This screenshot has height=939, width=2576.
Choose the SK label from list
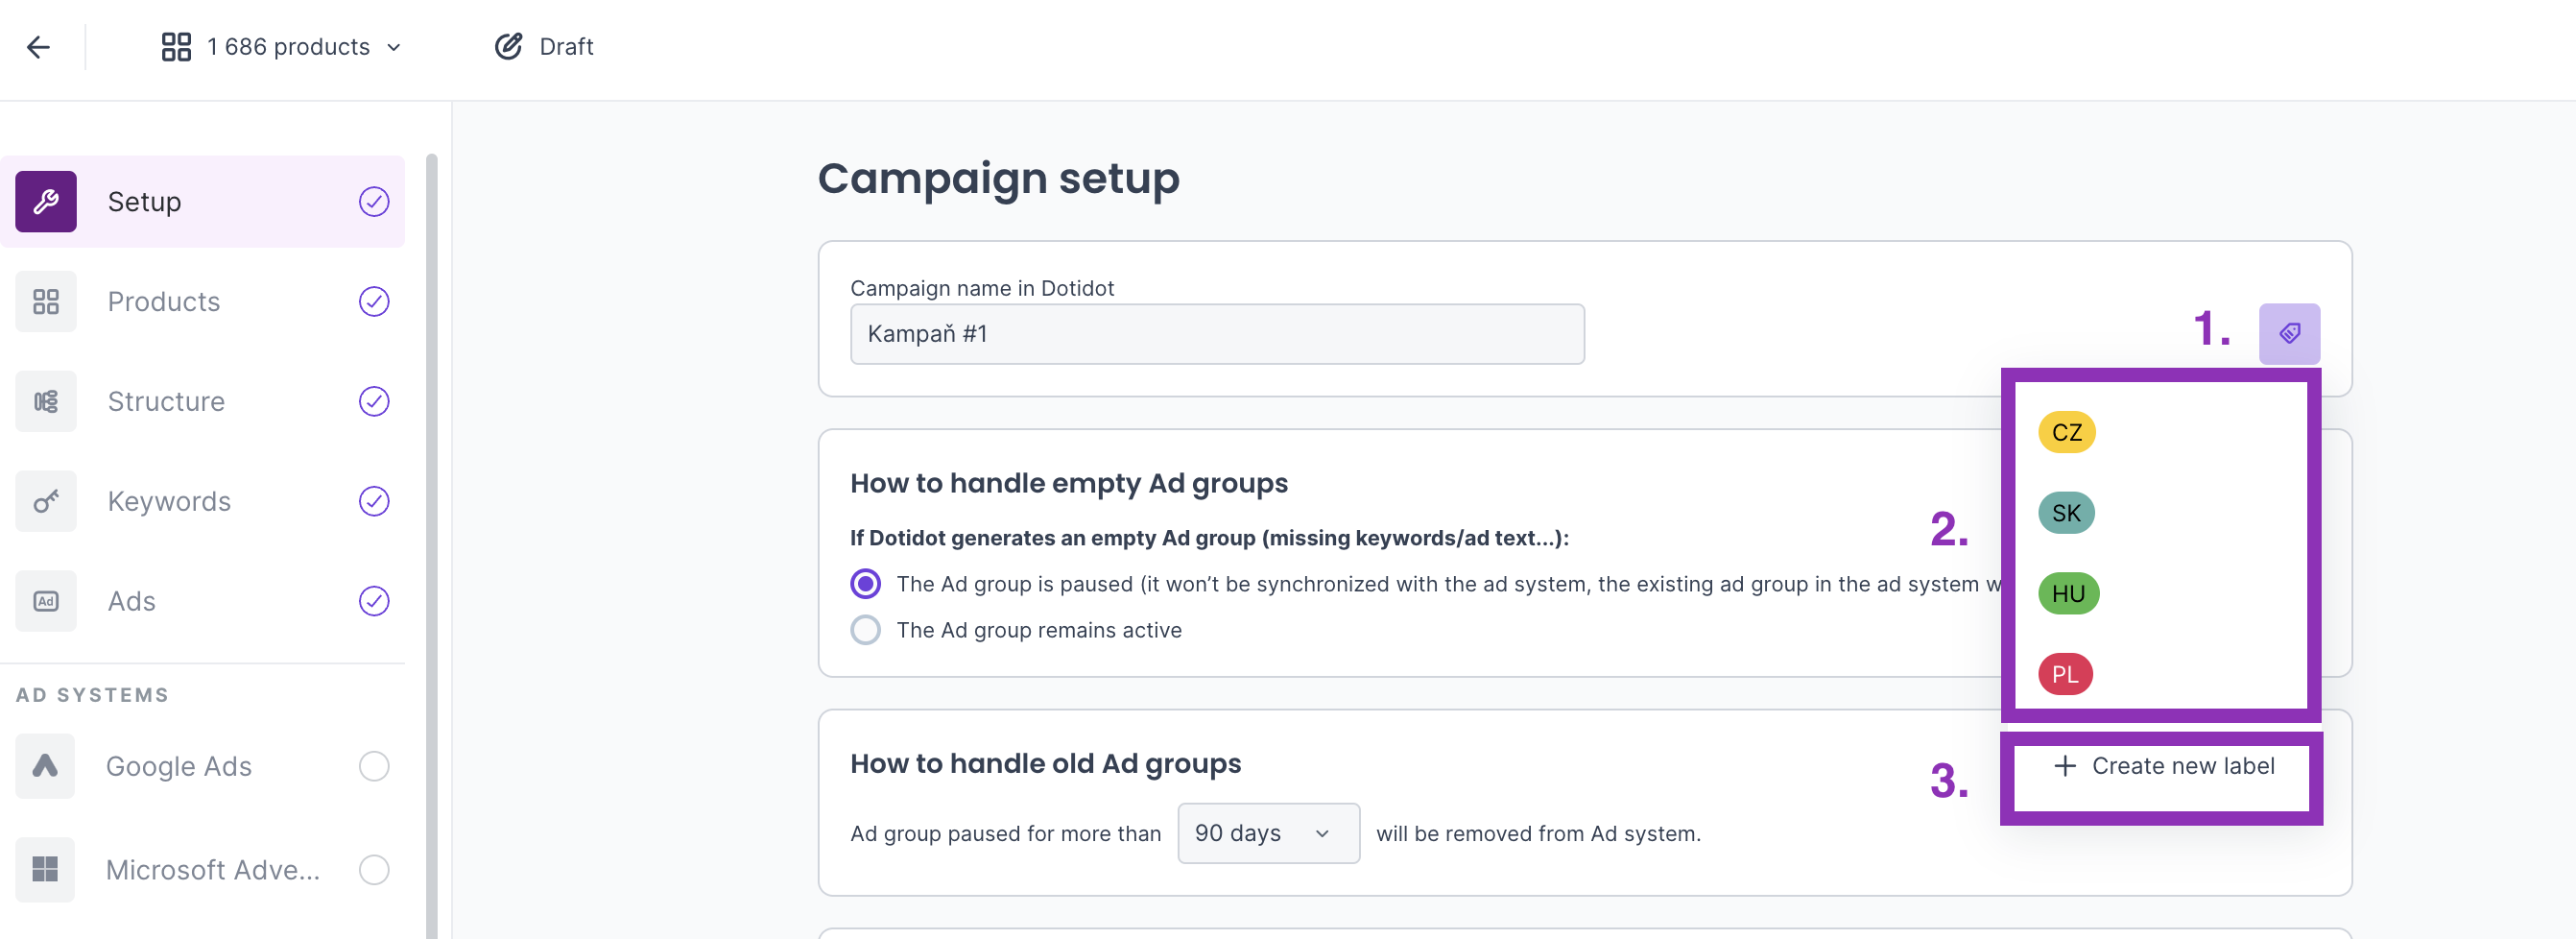2066,513
